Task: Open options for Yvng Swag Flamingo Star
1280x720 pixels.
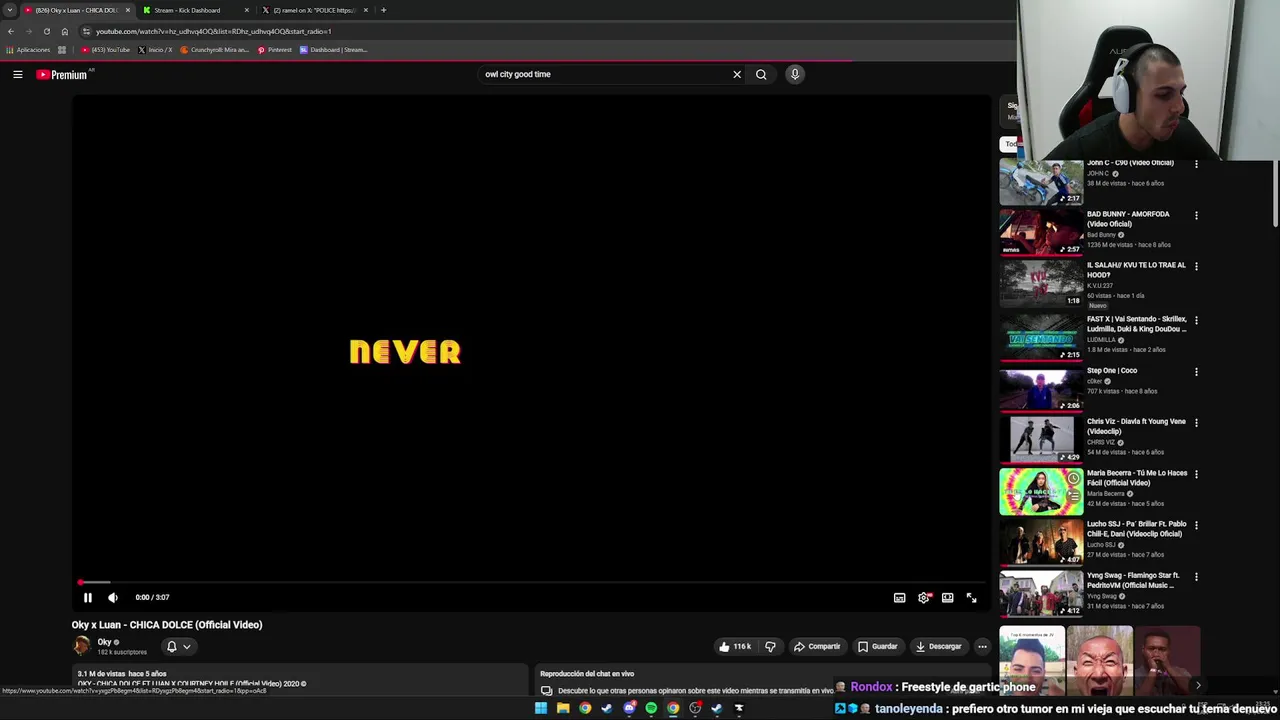Action: tap(1196, 577)
